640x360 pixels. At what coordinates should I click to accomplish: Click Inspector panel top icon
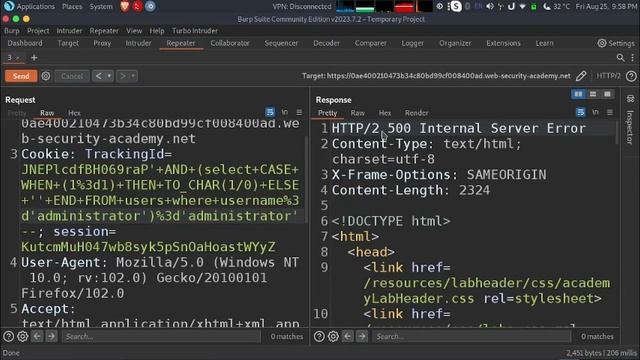pos(630,98)
